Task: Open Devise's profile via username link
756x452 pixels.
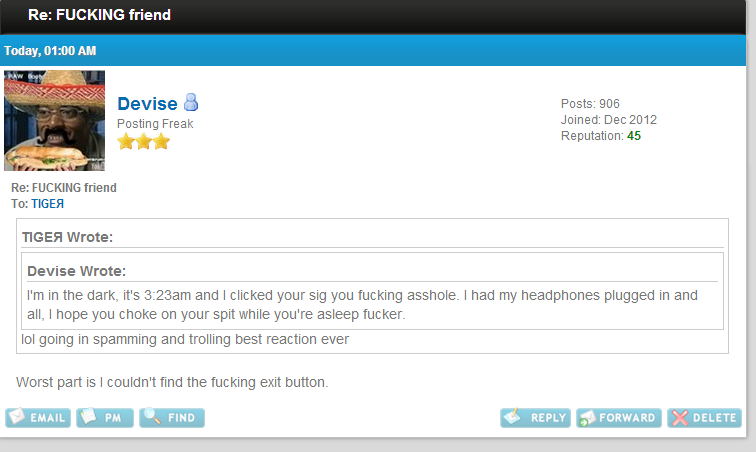Action: tap(147, 104)
